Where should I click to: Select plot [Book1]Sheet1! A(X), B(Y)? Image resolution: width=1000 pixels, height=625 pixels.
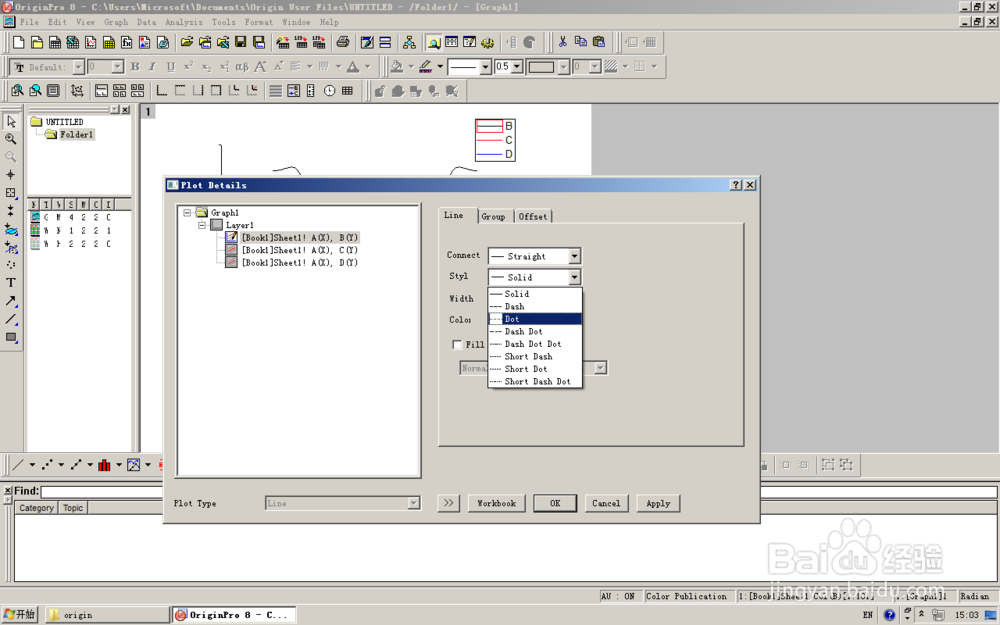coord(300,237)
